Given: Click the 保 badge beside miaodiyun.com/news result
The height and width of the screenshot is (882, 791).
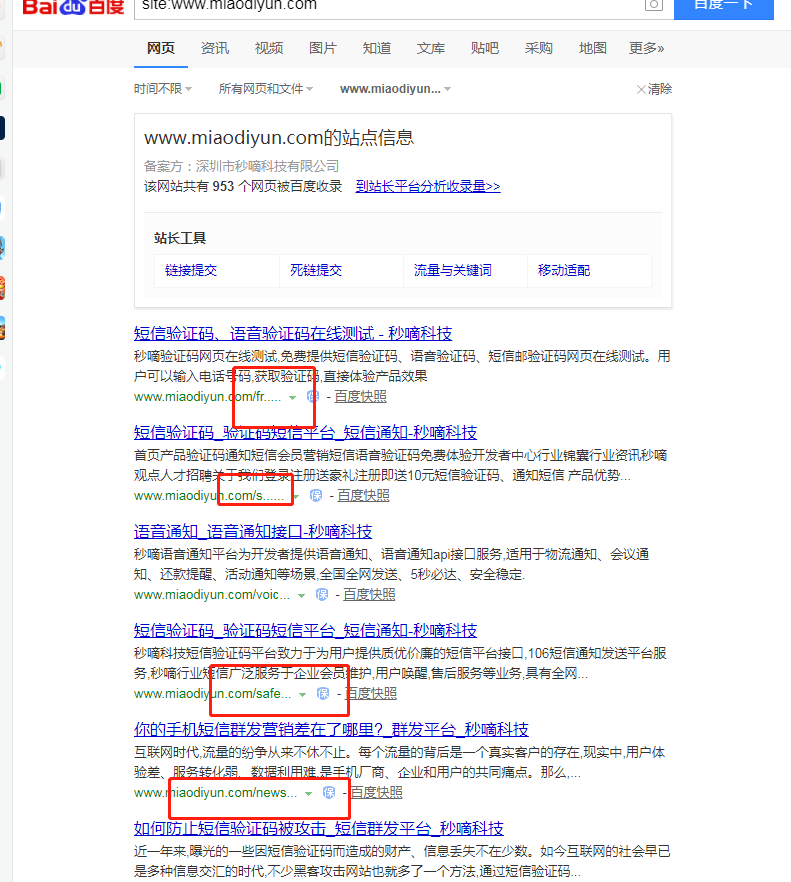Looking at the screenshot, I should 329,792.
